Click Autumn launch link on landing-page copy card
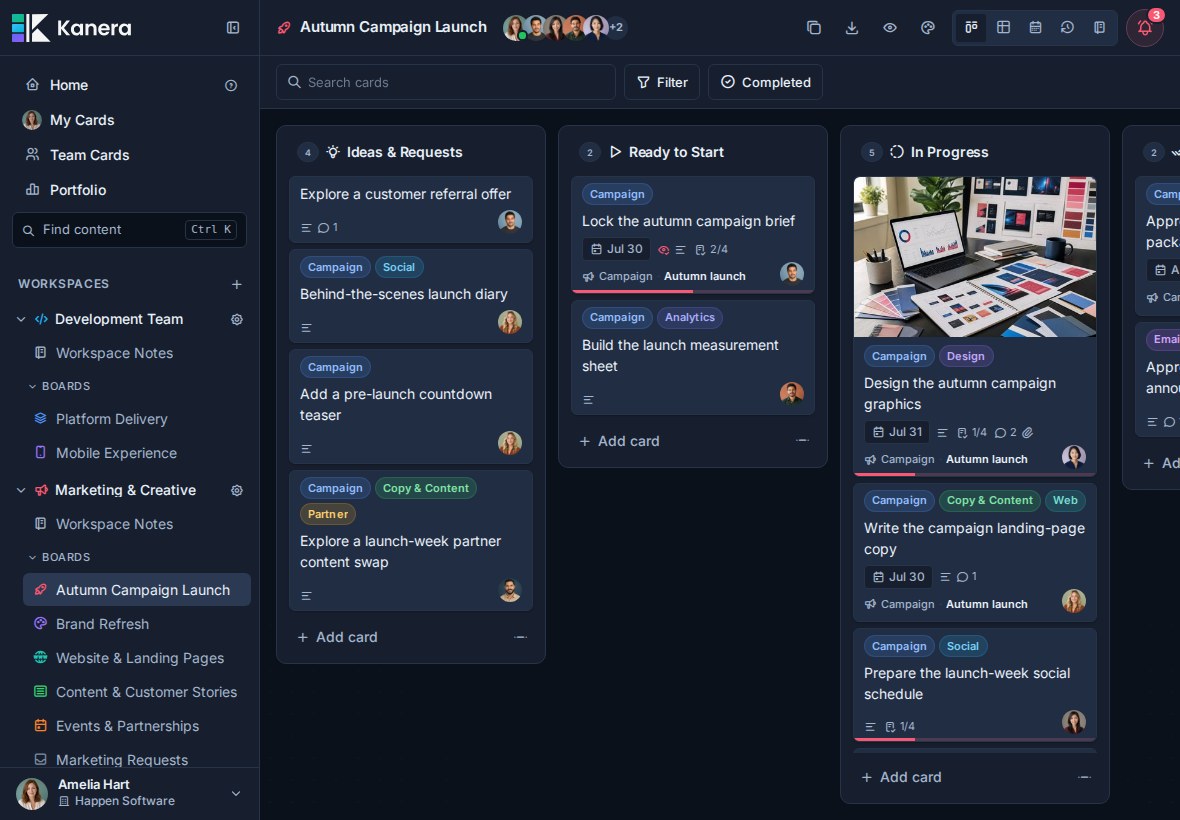 click(x=986, y=604)
